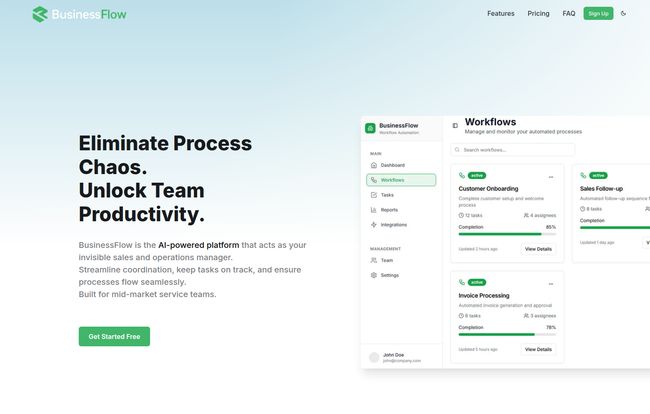Screen dimensions: 650x414
Task: Click the Invoice Processing completion progress bar
Action: click(x=507, y=334)
